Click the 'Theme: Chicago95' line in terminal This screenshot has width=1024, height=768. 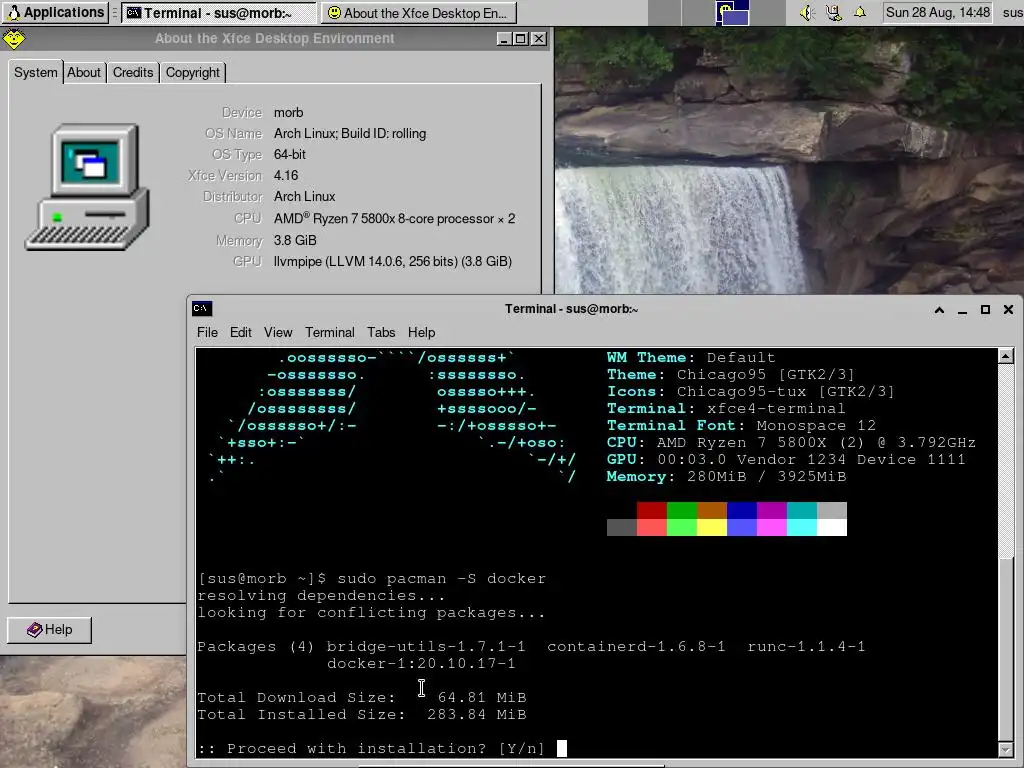pos(731,374)
